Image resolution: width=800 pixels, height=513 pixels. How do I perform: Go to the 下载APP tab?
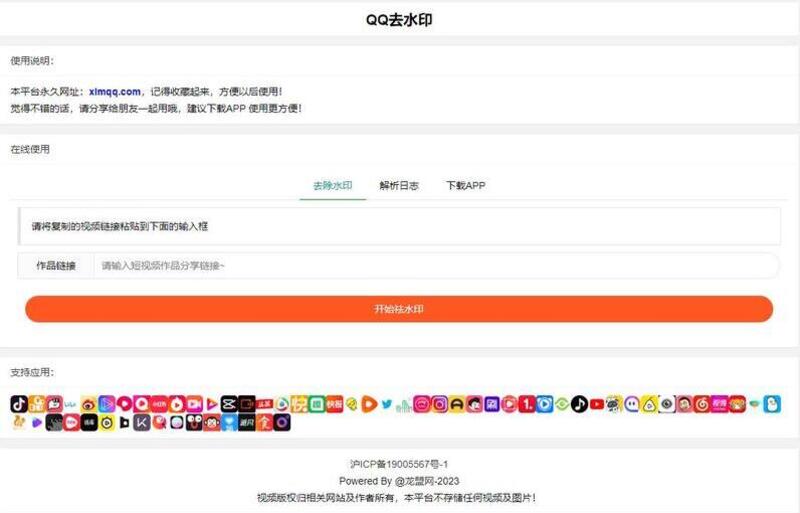(x=466, y=186)
